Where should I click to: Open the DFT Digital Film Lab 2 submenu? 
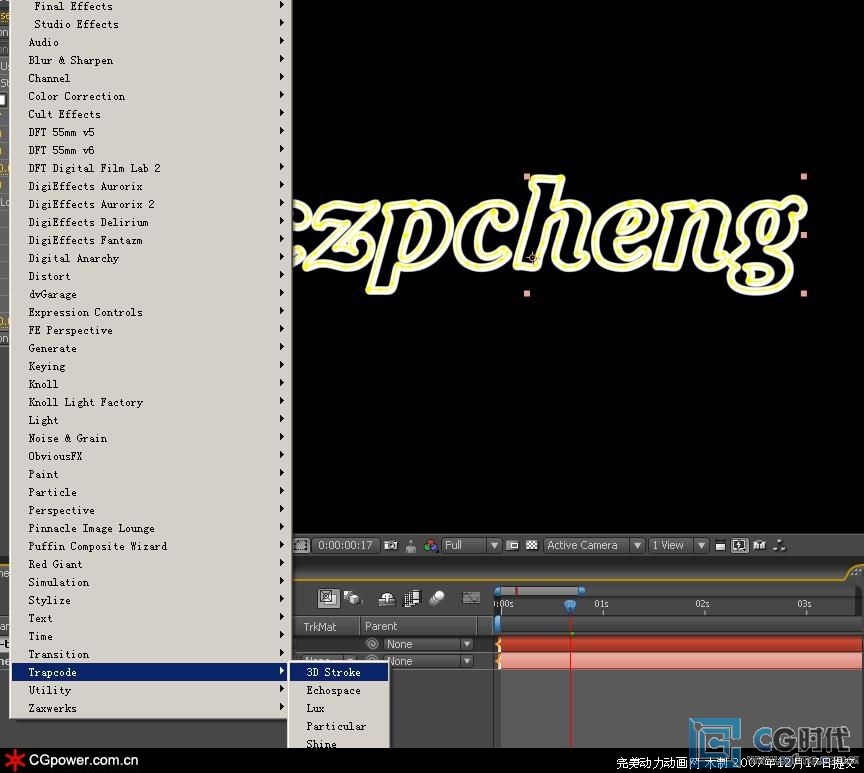(x=150, y=168)
